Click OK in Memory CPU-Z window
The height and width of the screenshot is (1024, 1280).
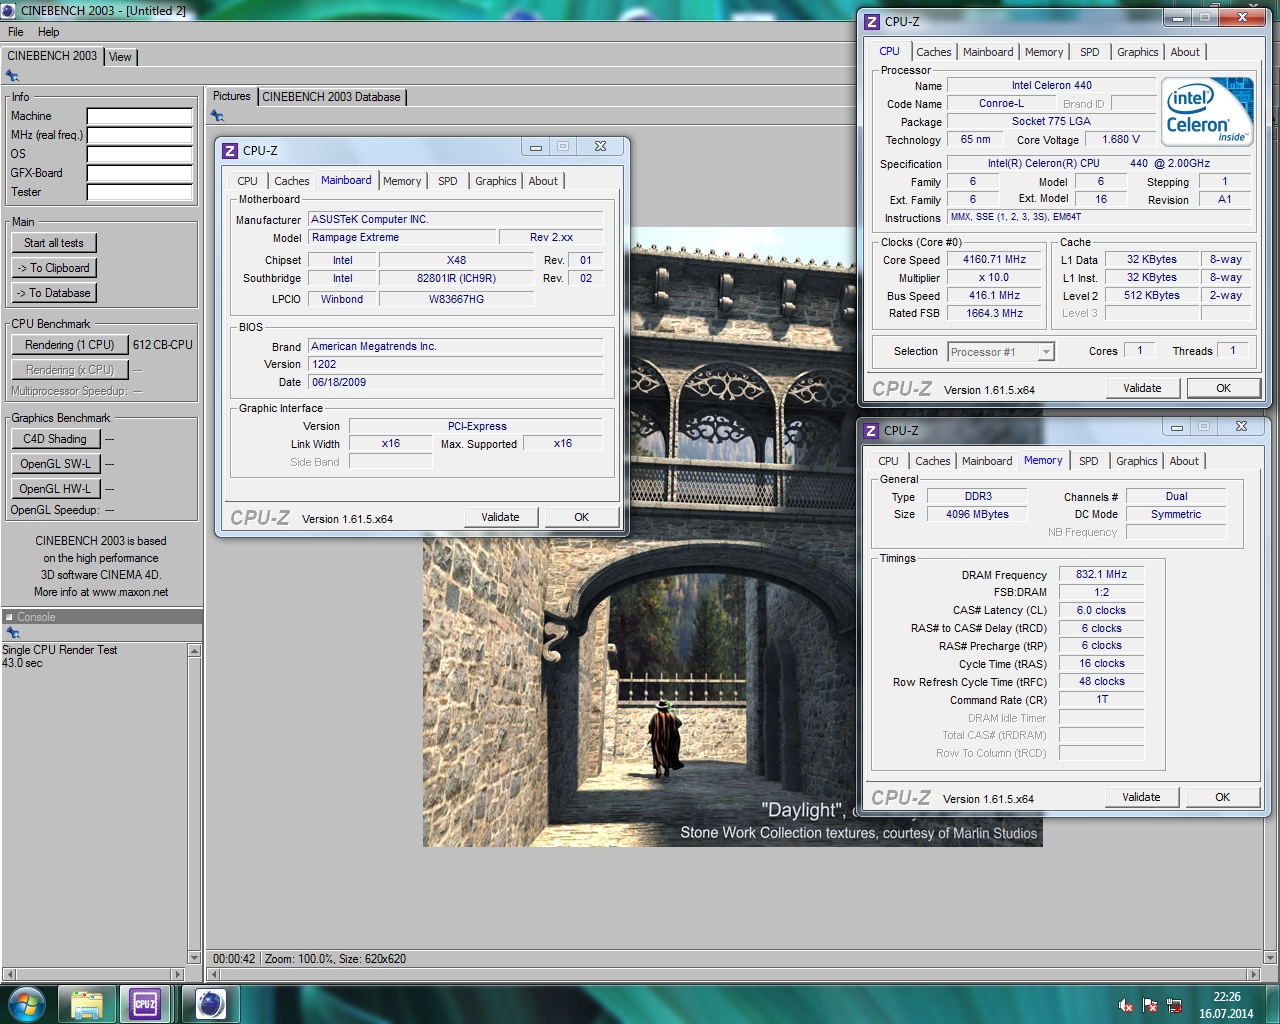(x=1223, y=797)
